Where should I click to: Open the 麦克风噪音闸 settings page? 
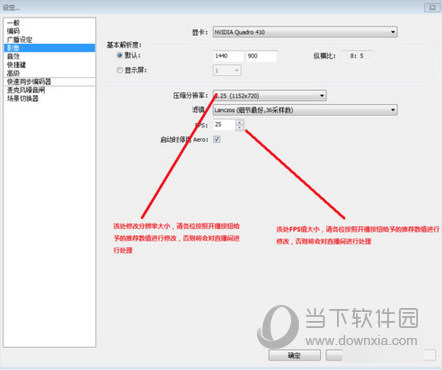(x=26, y=90)
